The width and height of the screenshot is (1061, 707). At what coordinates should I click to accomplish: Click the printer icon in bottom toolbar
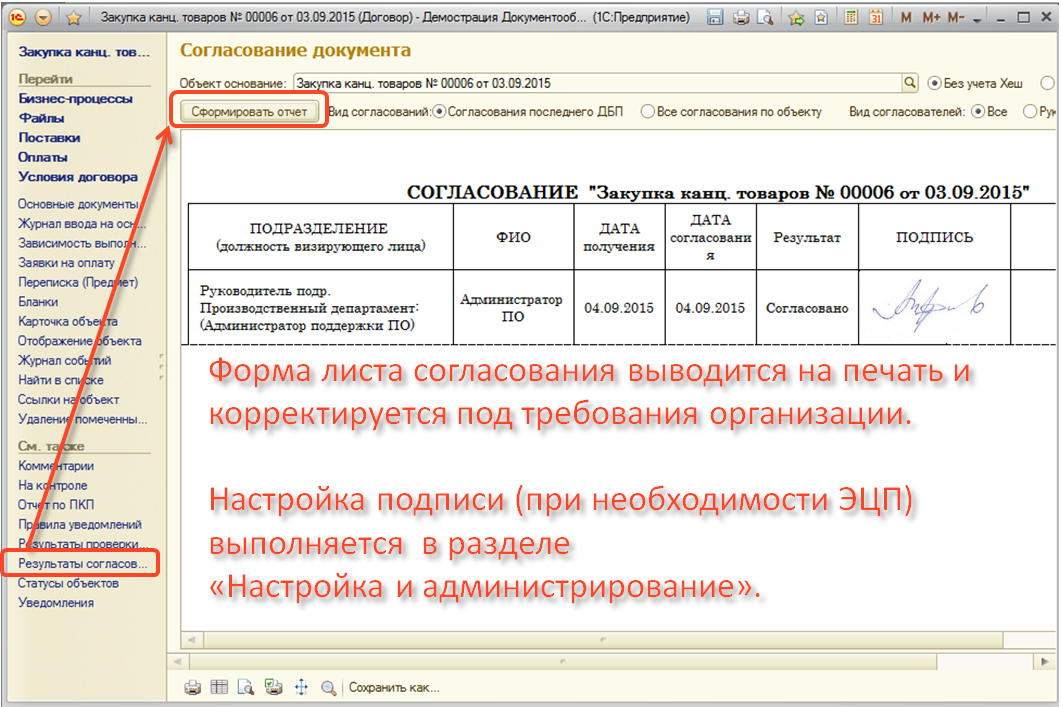click(x=193, y=688)
